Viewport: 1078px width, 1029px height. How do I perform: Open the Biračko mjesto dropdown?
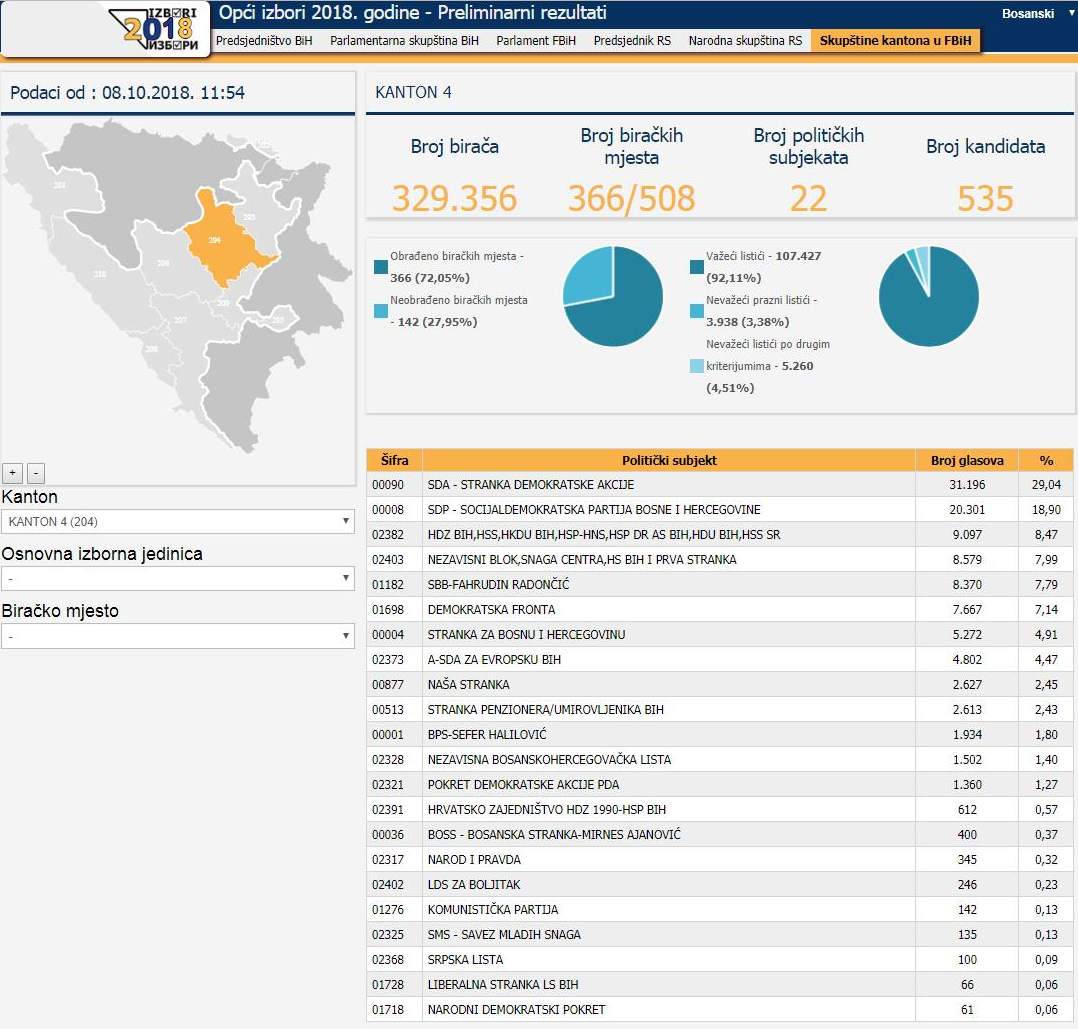coord(178,635)
